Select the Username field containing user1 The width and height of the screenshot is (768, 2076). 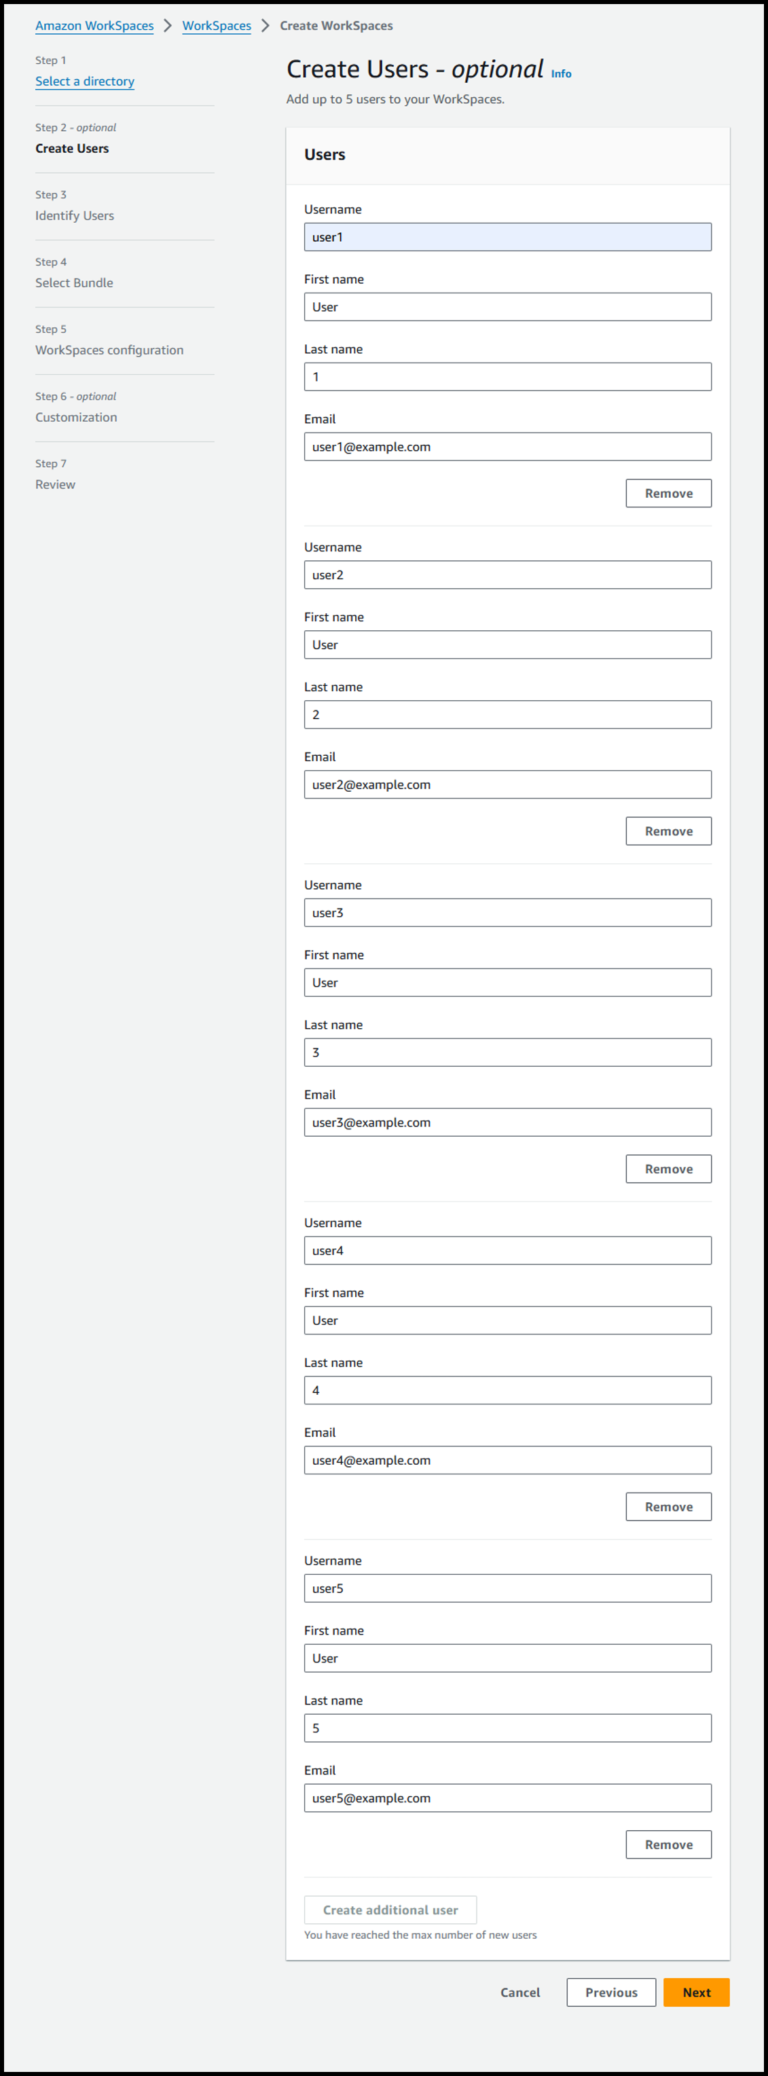(507, 236)
